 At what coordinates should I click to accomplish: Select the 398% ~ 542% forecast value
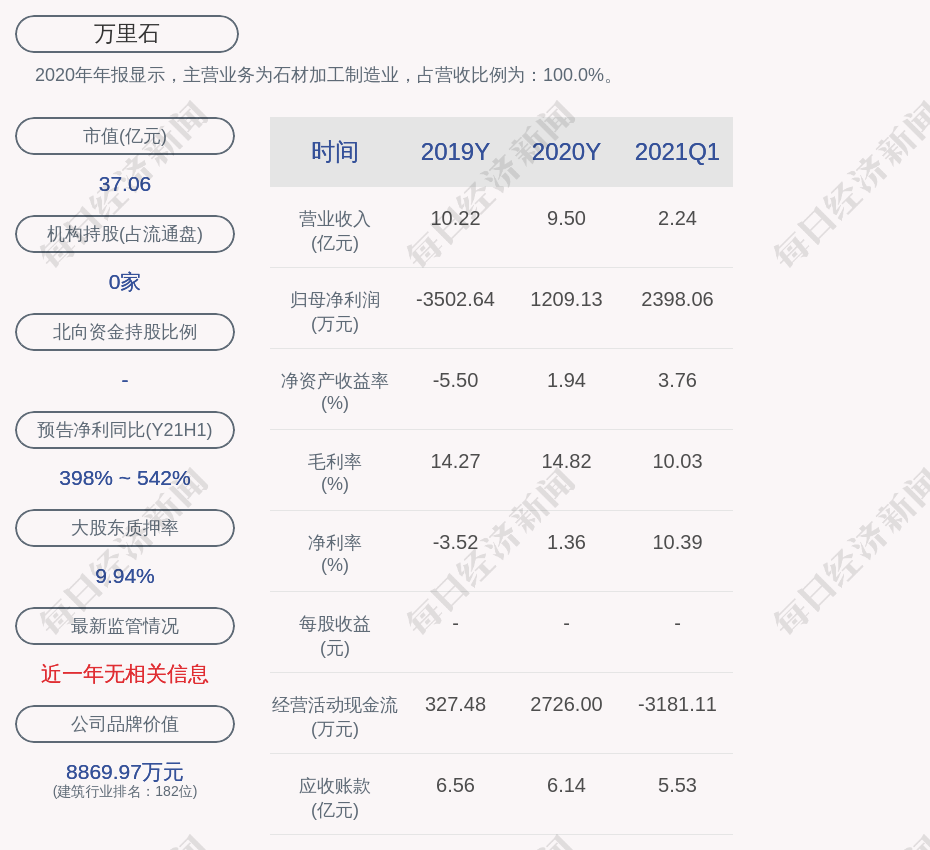coord(125,477)
